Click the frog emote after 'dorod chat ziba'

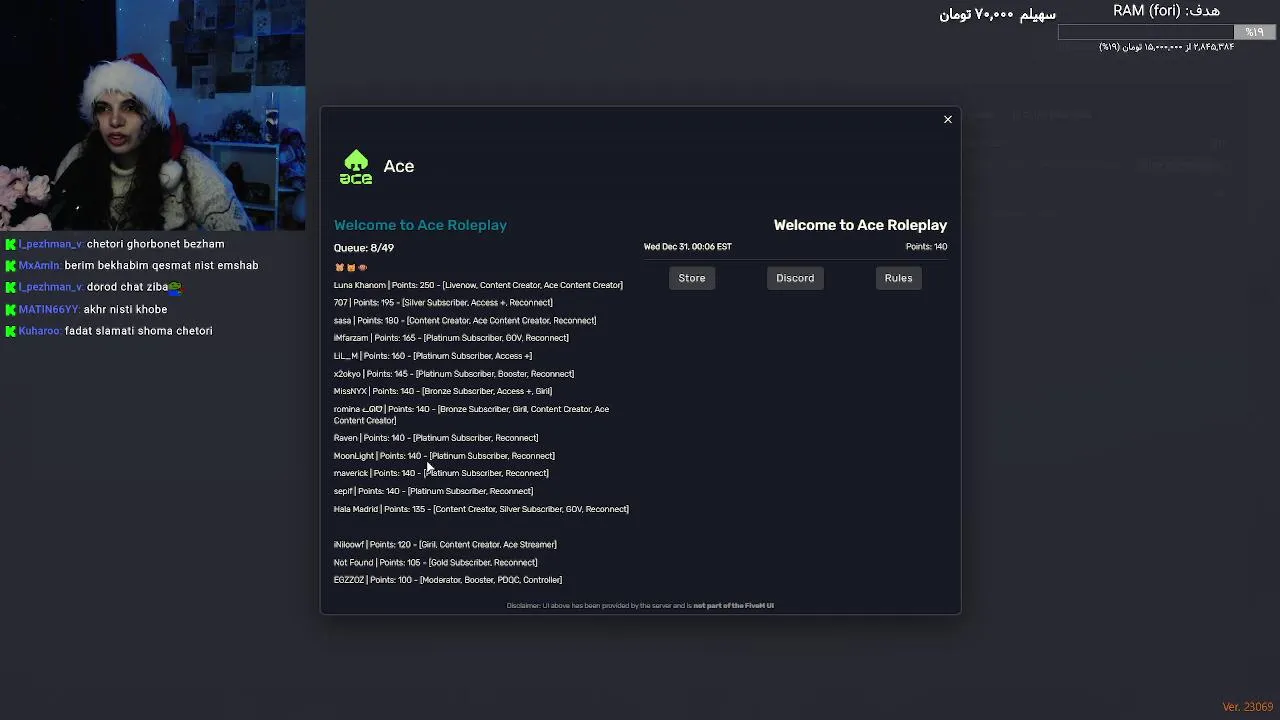coord(175,287)
